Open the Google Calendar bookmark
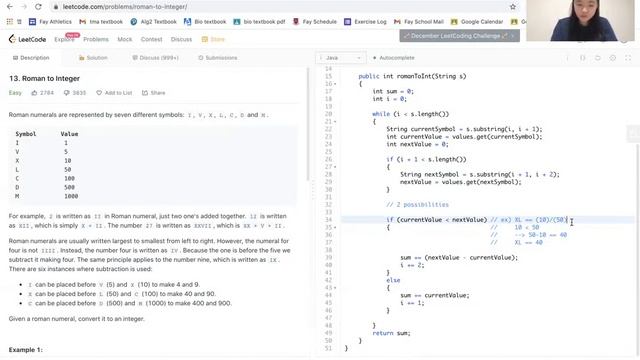The height and width of the screenshot is (360, 640). [x=477, y=22]
